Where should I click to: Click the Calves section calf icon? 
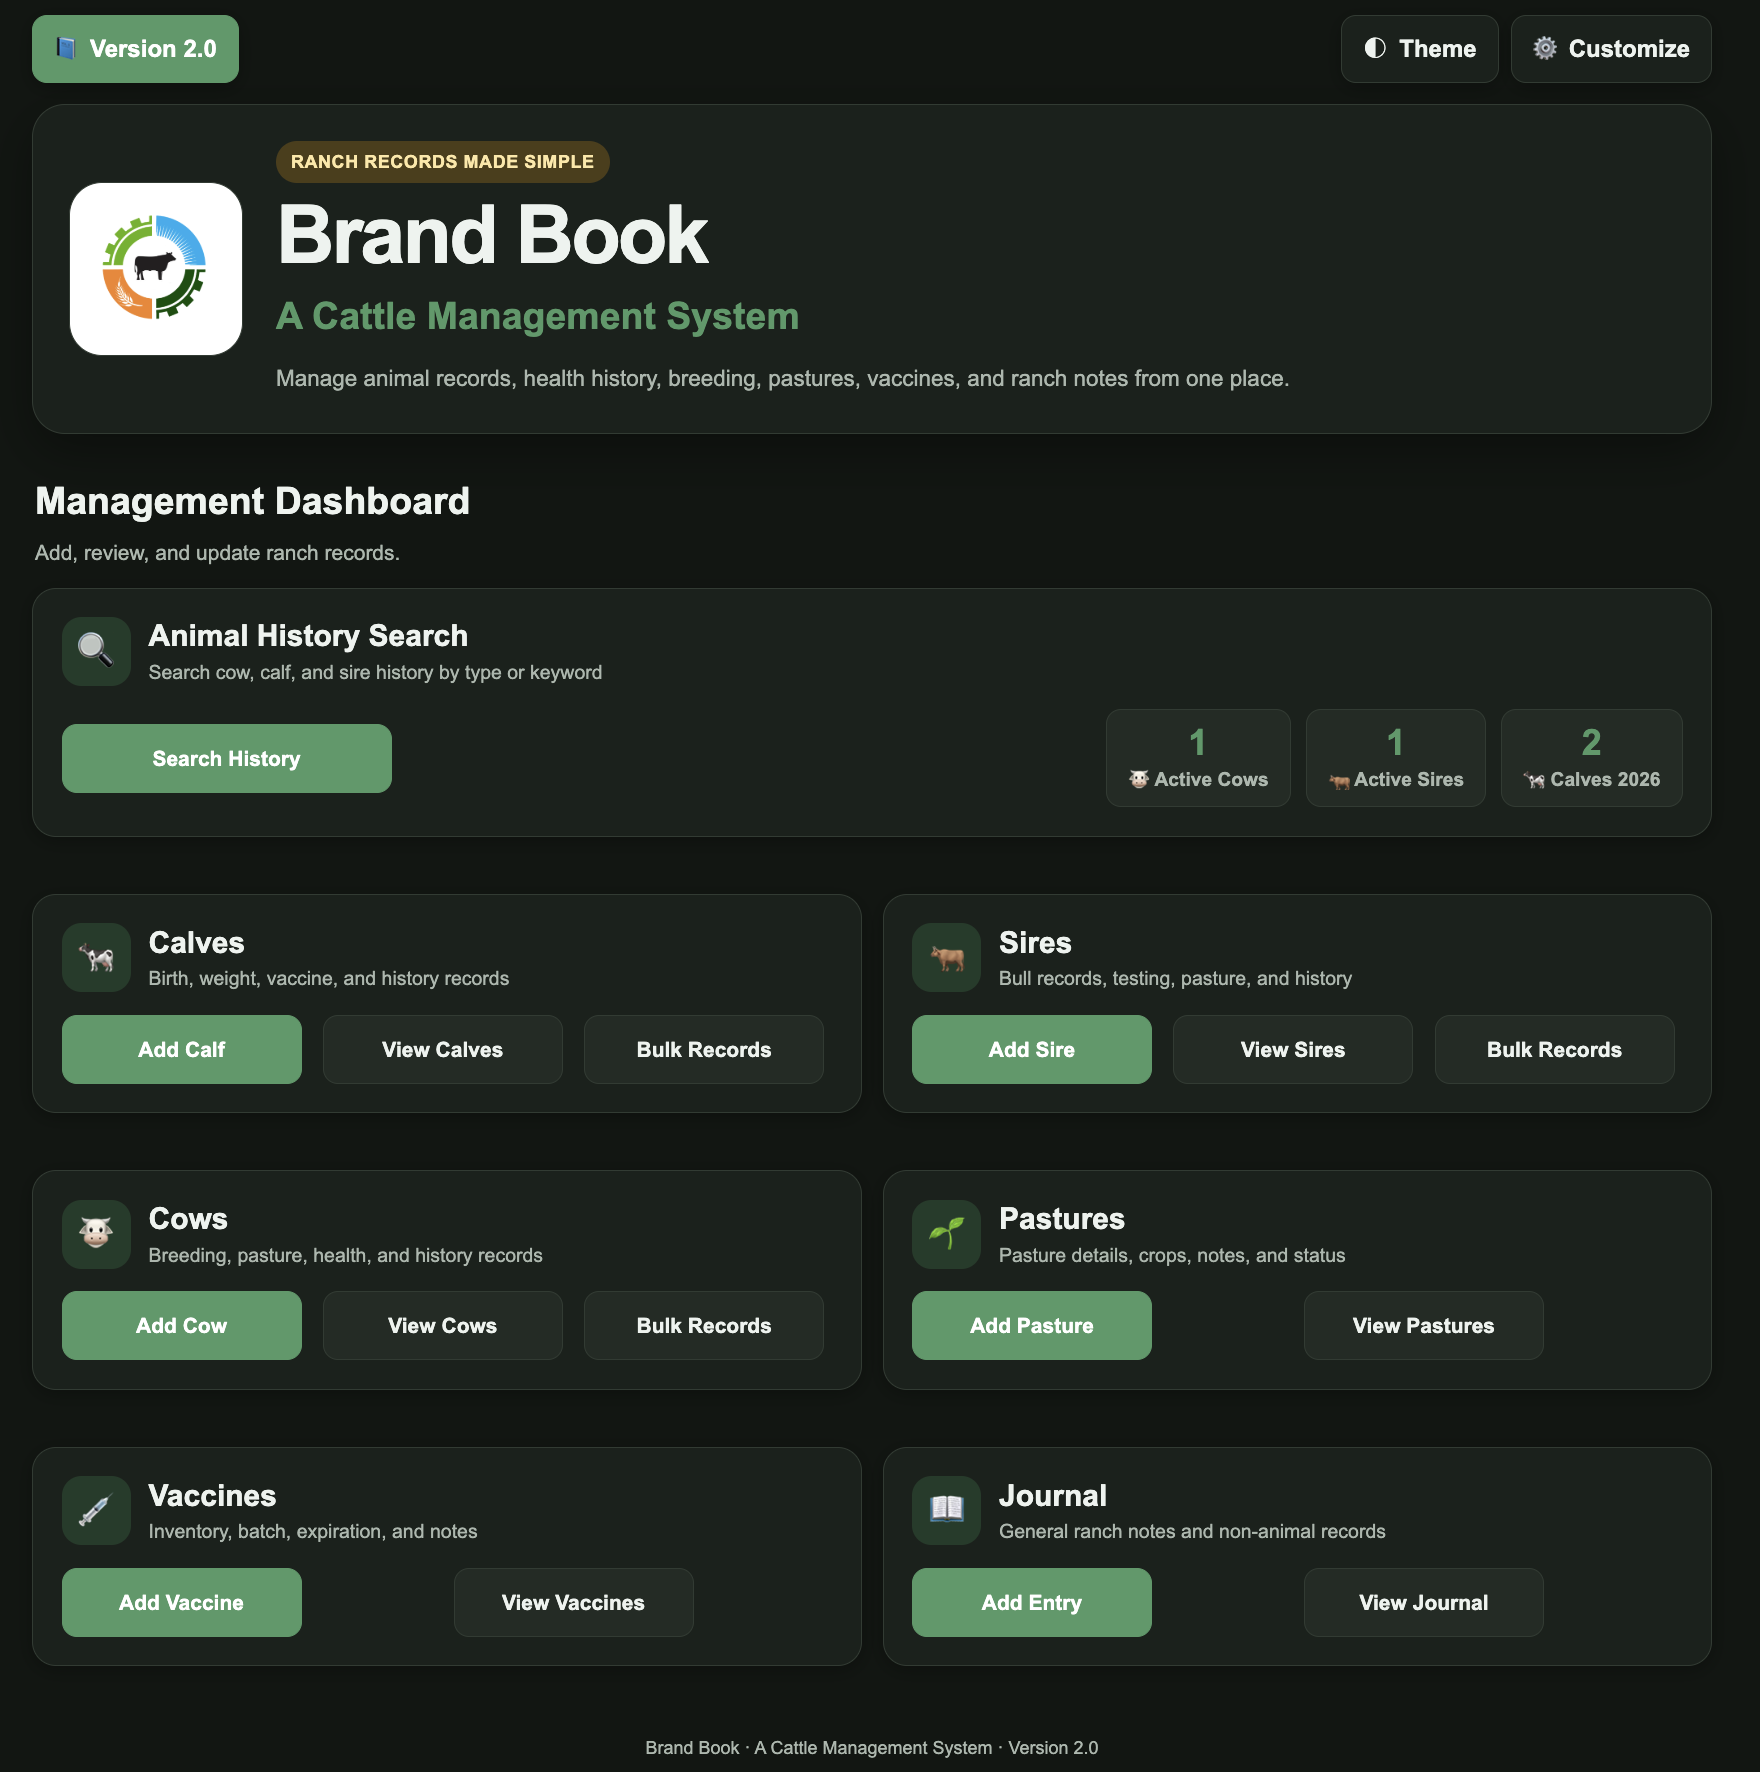pos(96,957)
